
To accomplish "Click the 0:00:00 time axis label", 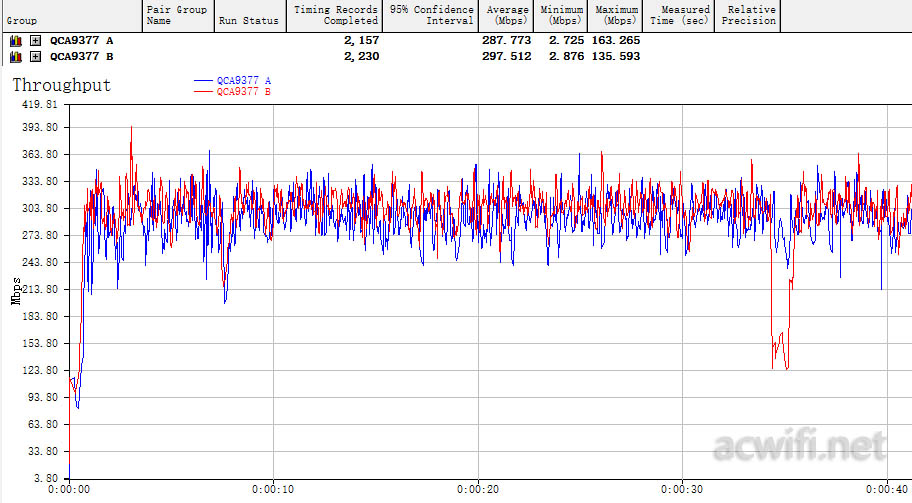I will tap(69, 490).
